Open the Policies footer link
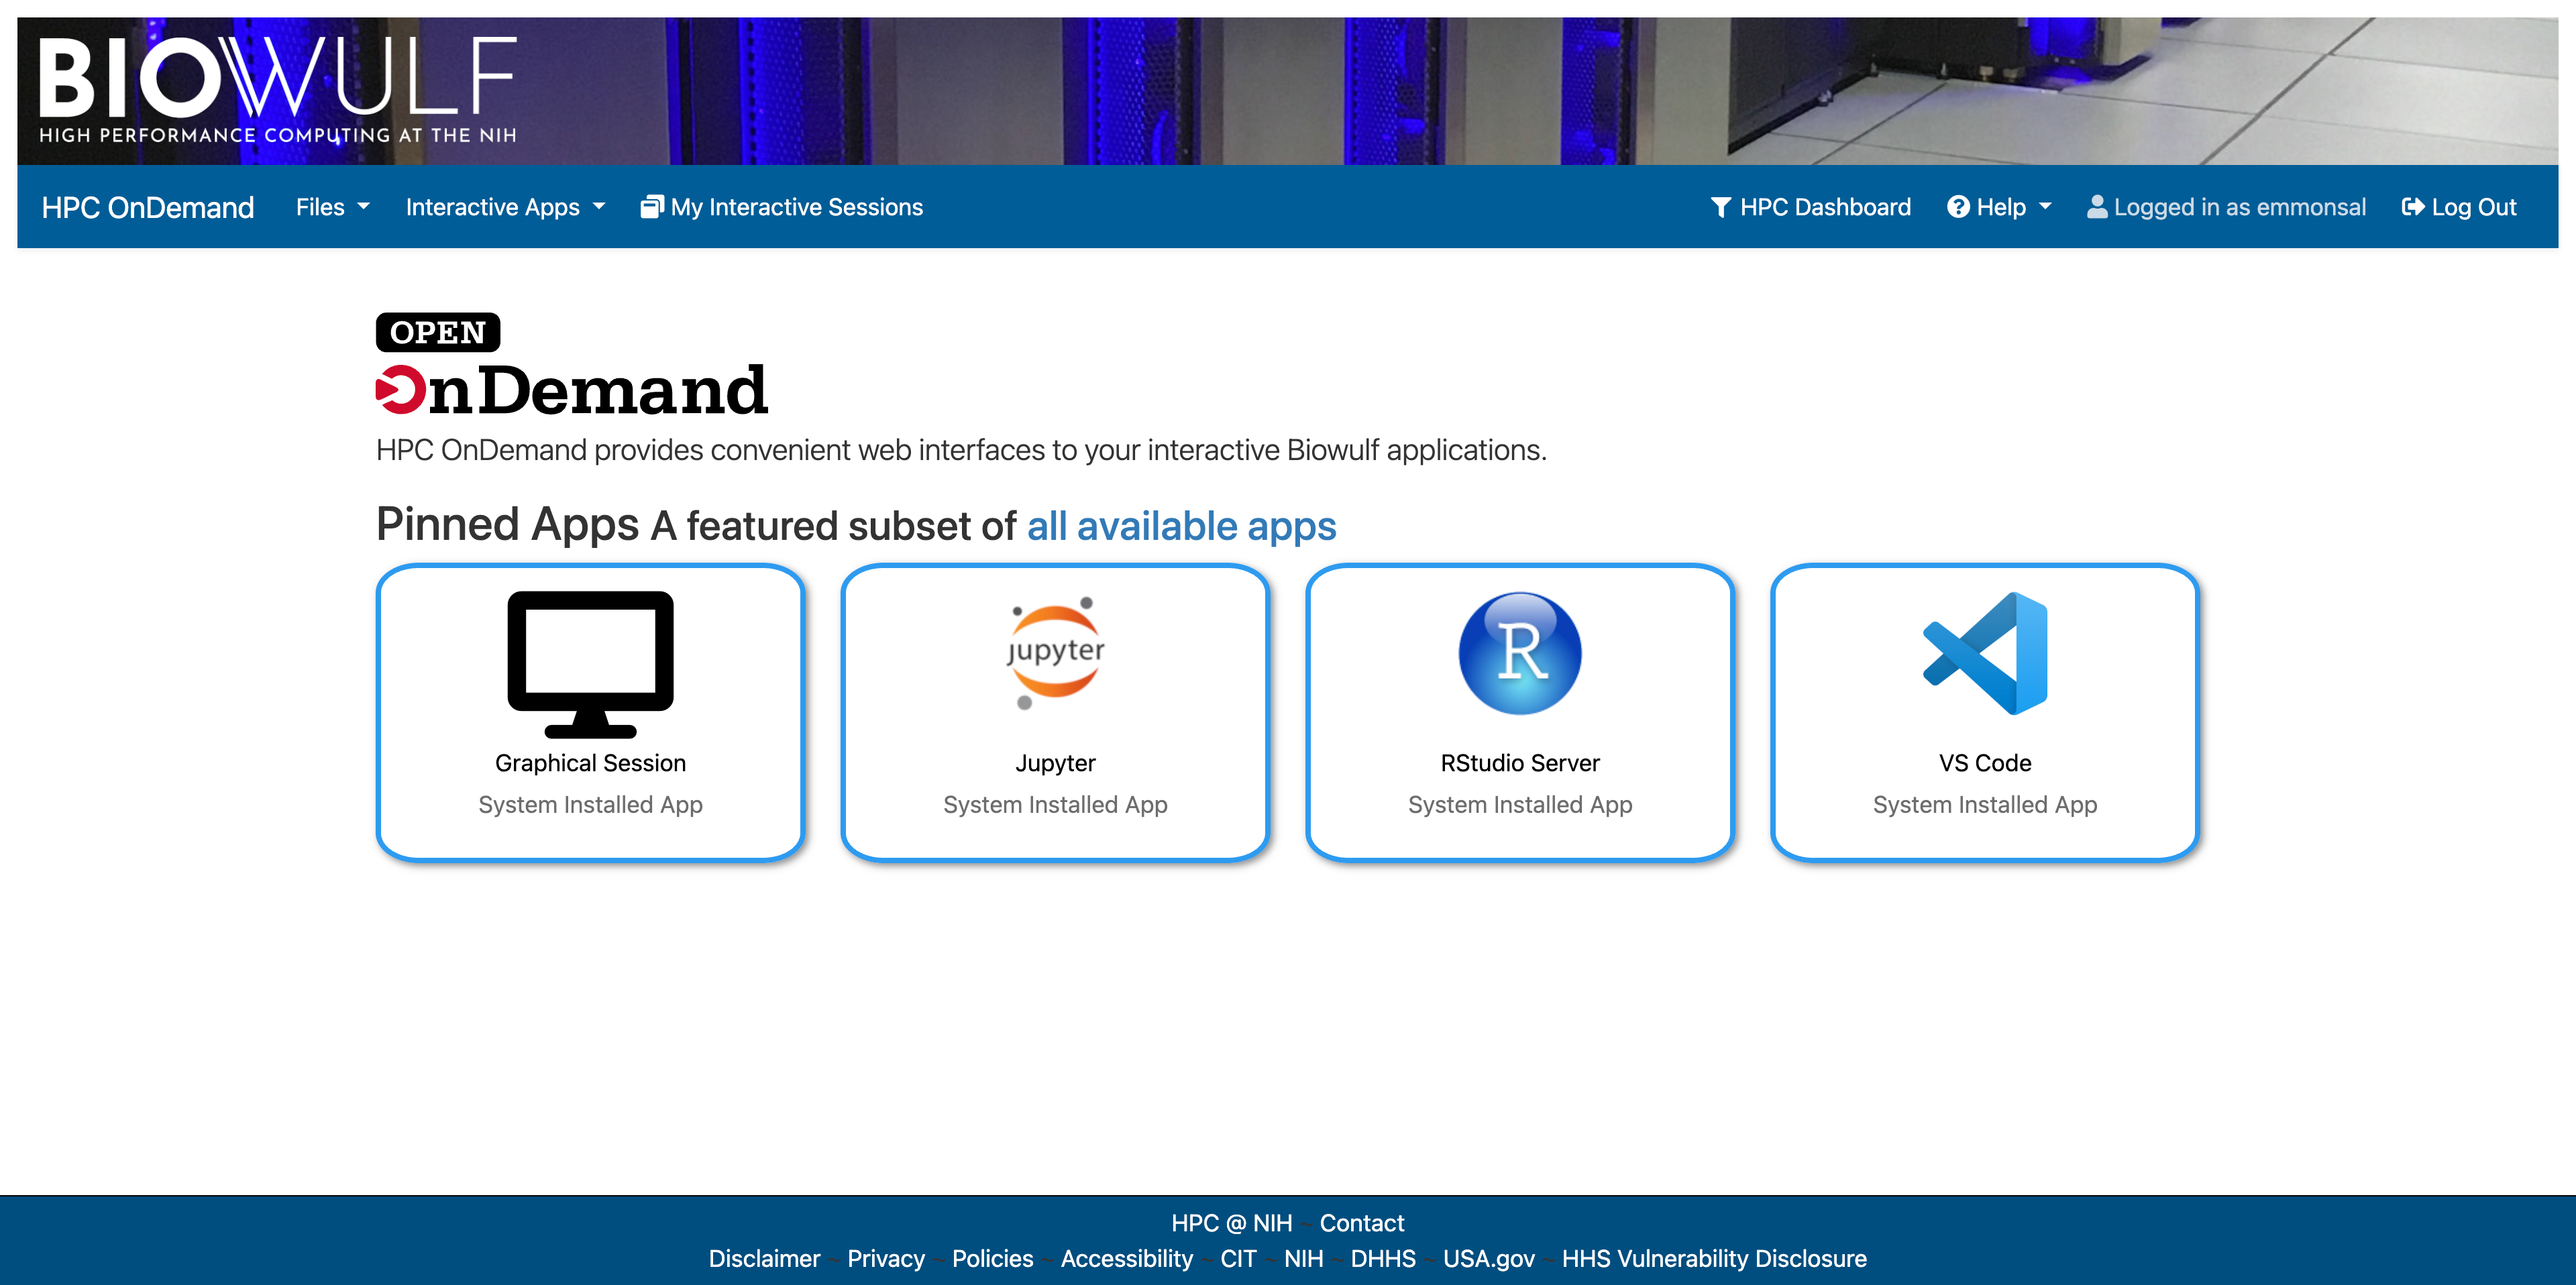This screenshot has width=2576, height=1285. (992, 1258)
